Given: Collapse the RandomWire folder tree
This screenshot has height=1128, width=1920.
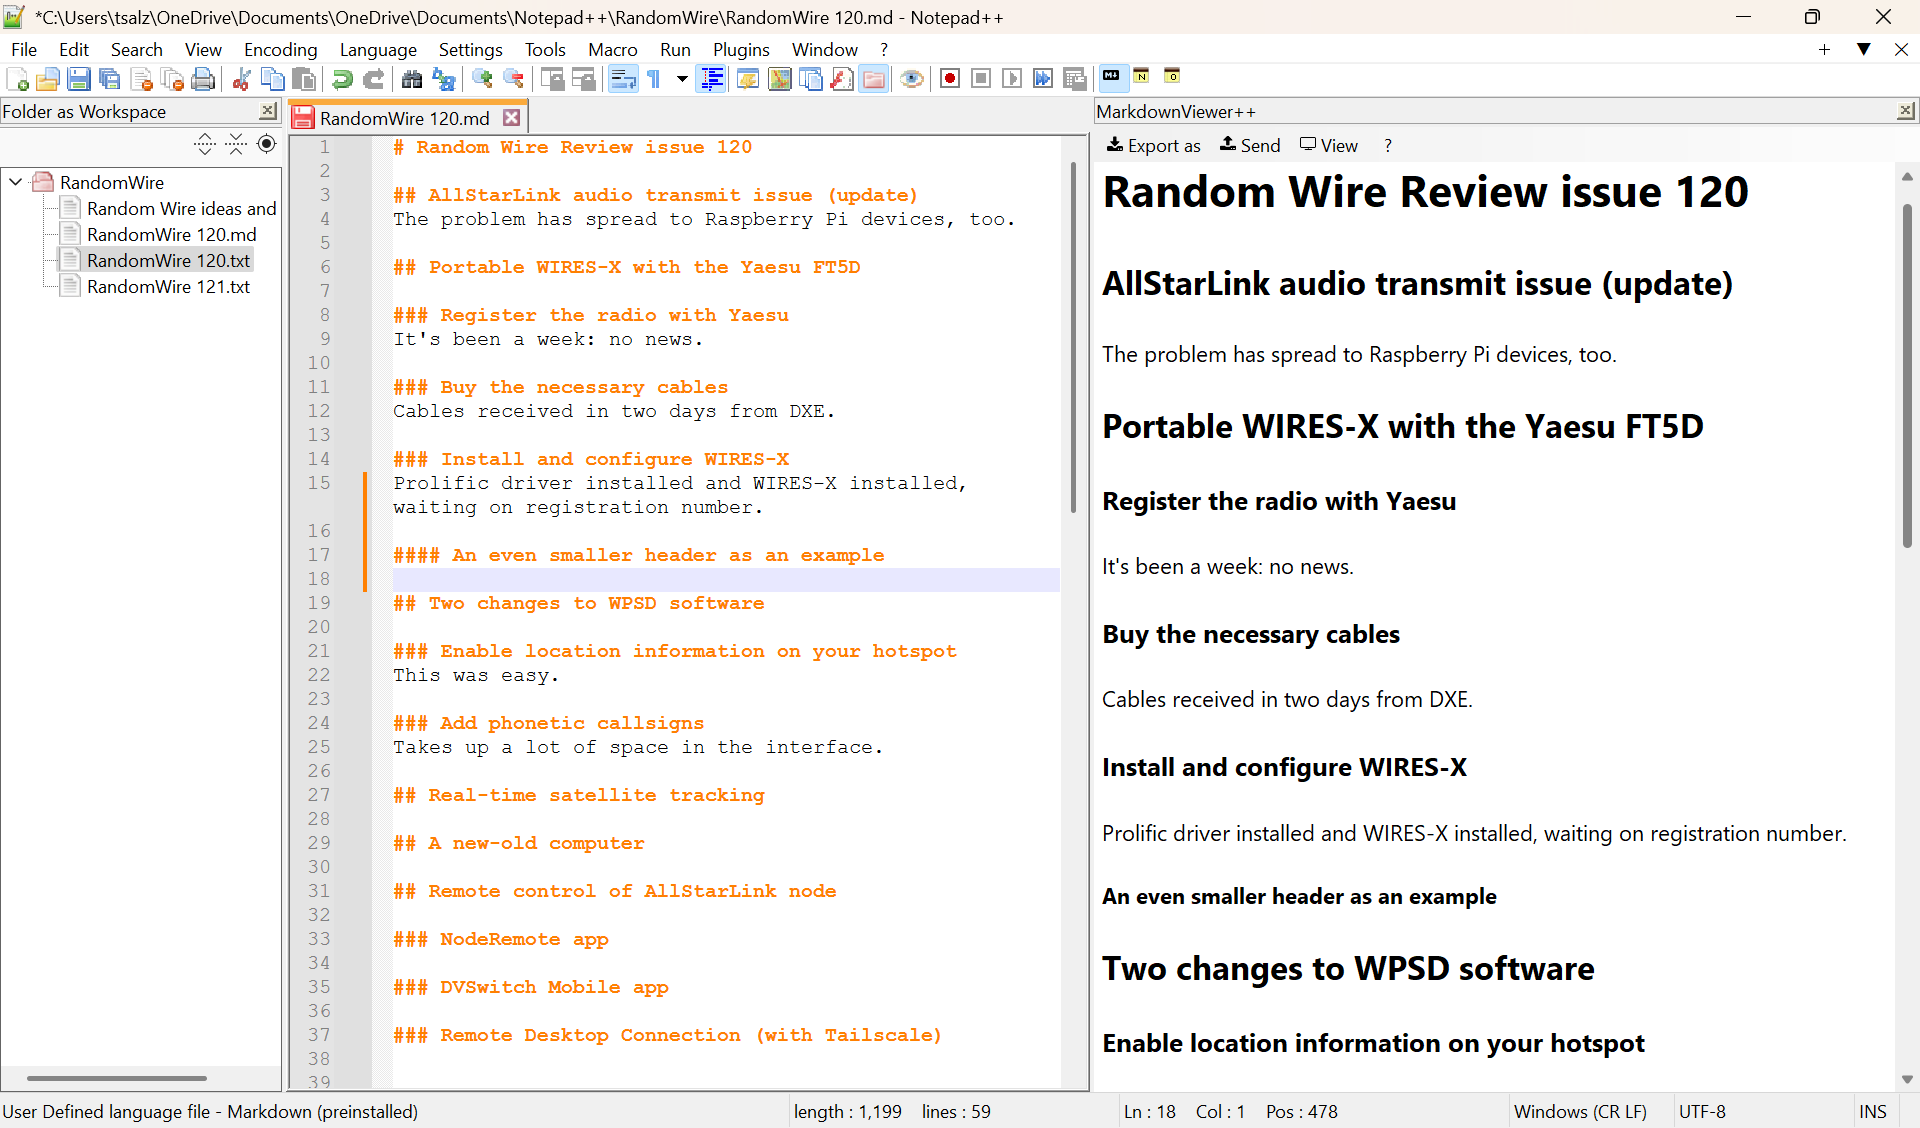Looking at the screenshot, I should point(16,182).
